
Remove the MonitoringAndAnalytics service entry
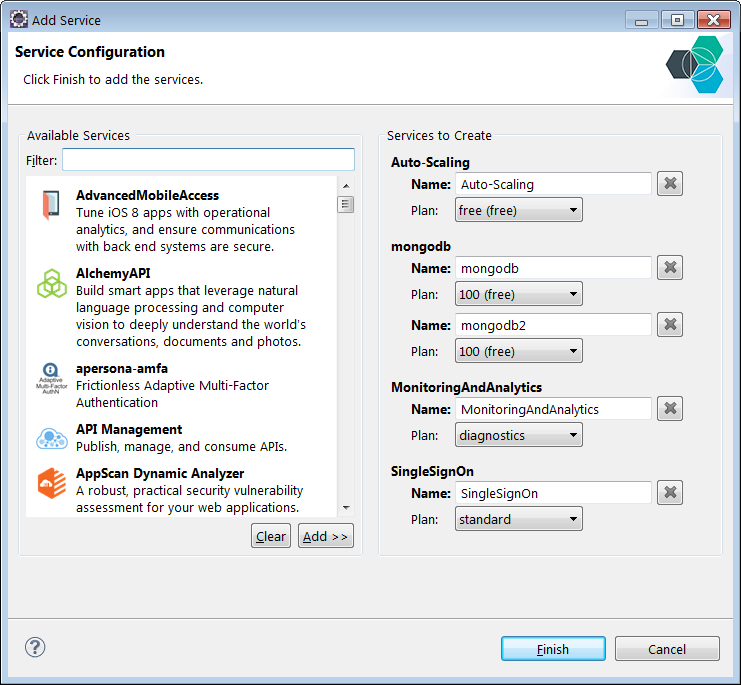(670, 408)
